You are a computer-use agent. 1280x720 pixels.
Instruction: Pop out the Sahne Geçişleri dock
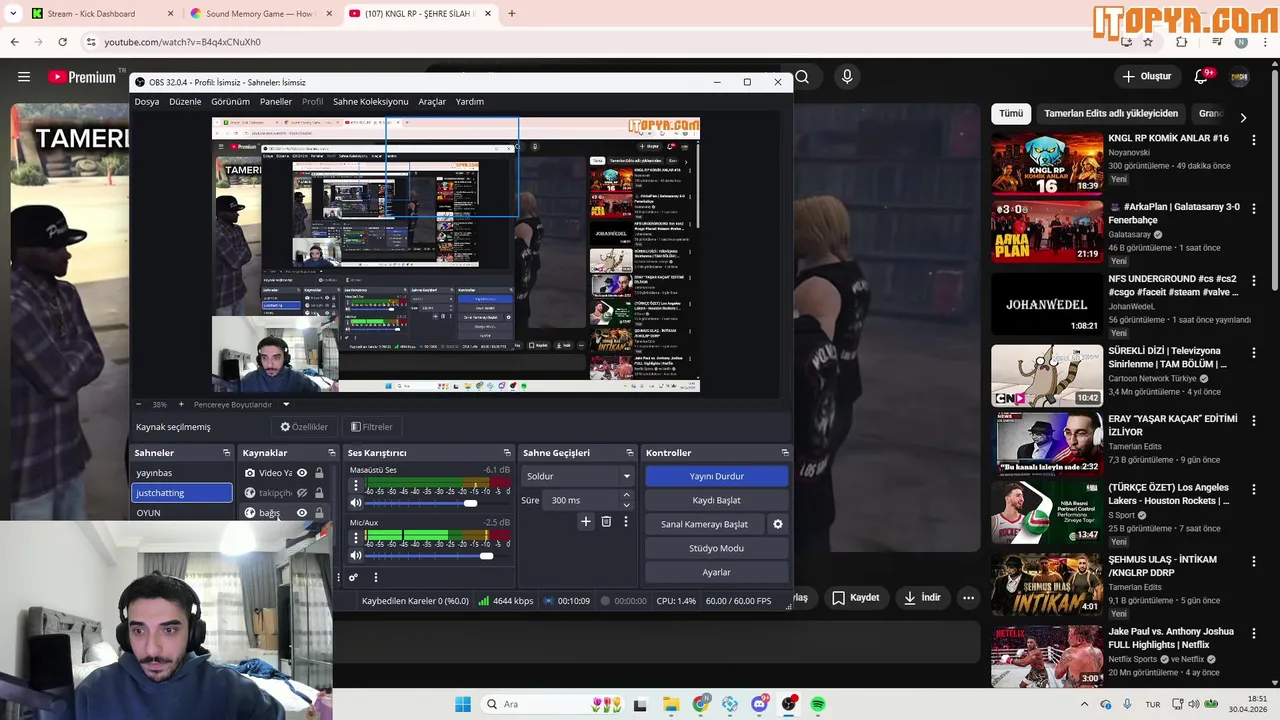point(629,453)
